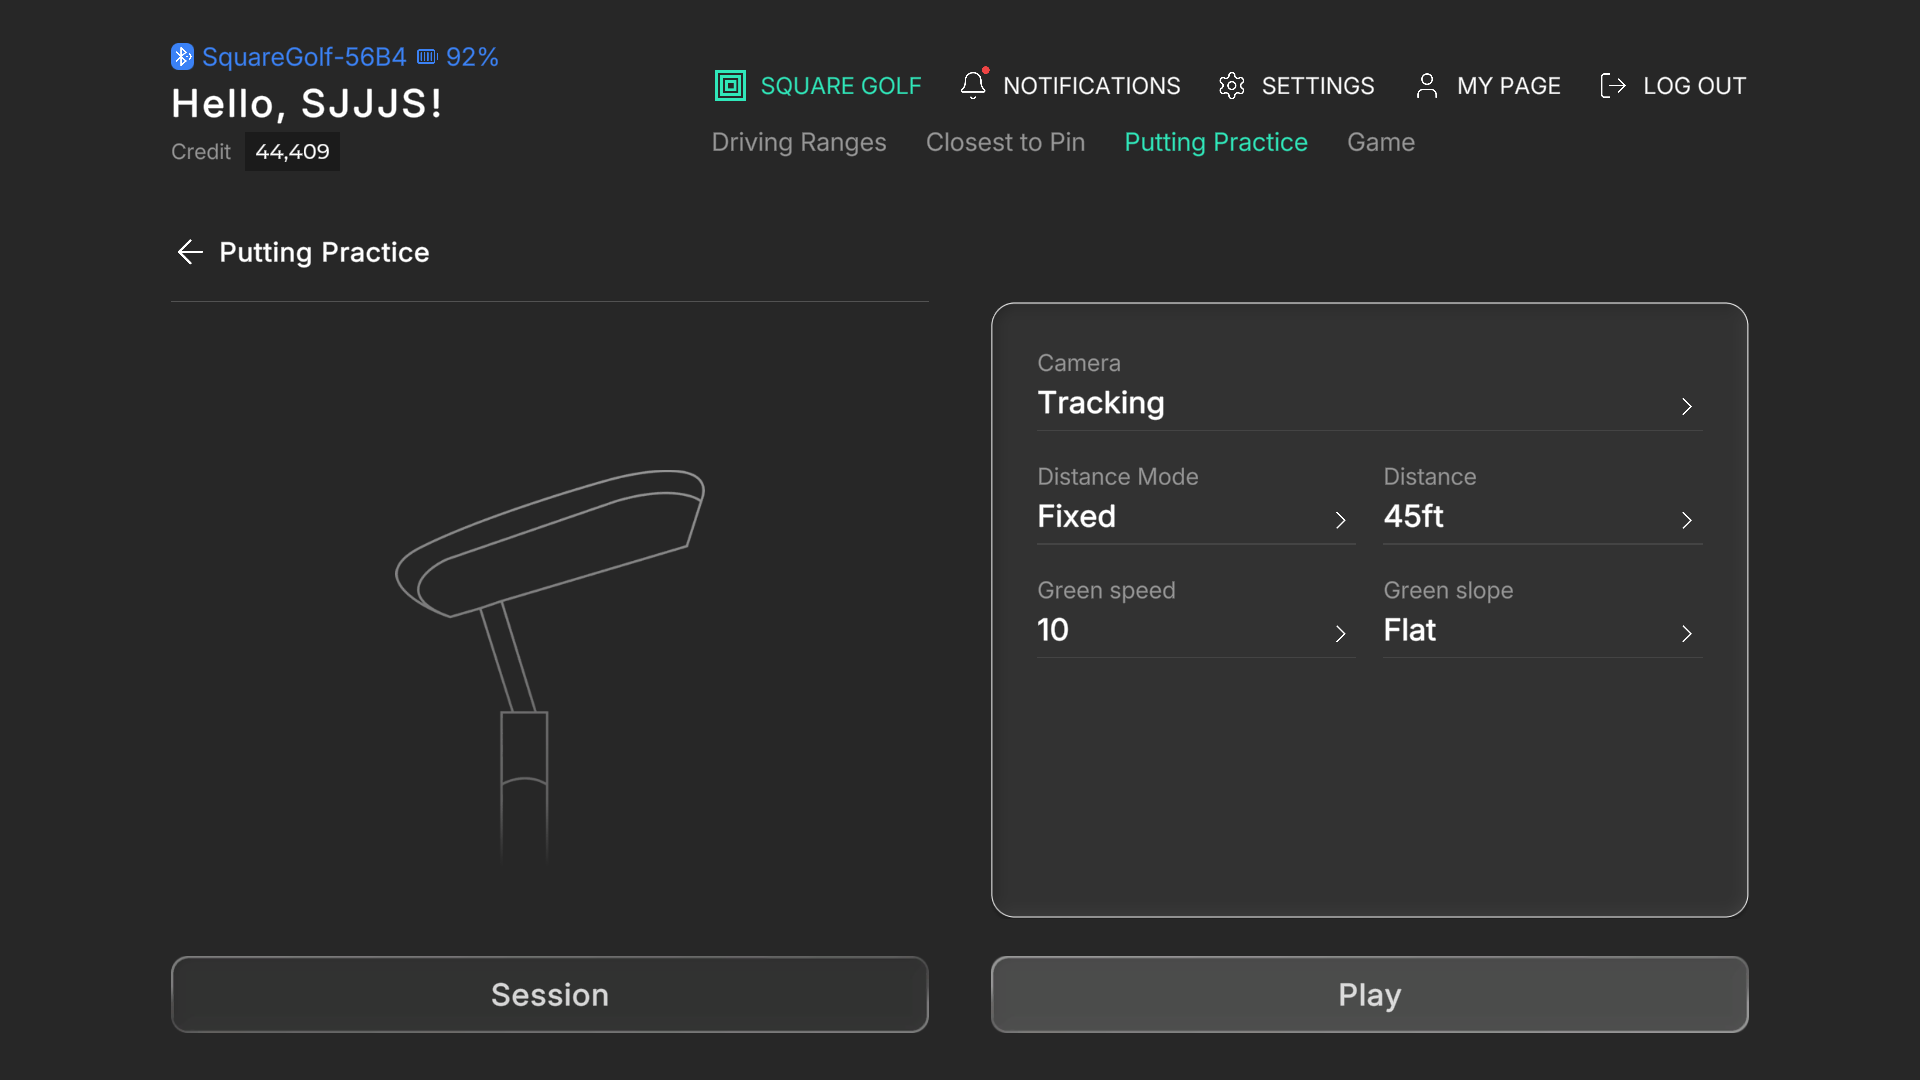The width and height of the screenshot is (1920, 1080).
Task: Click the credit amount 44,409
Action: point(292,152)
